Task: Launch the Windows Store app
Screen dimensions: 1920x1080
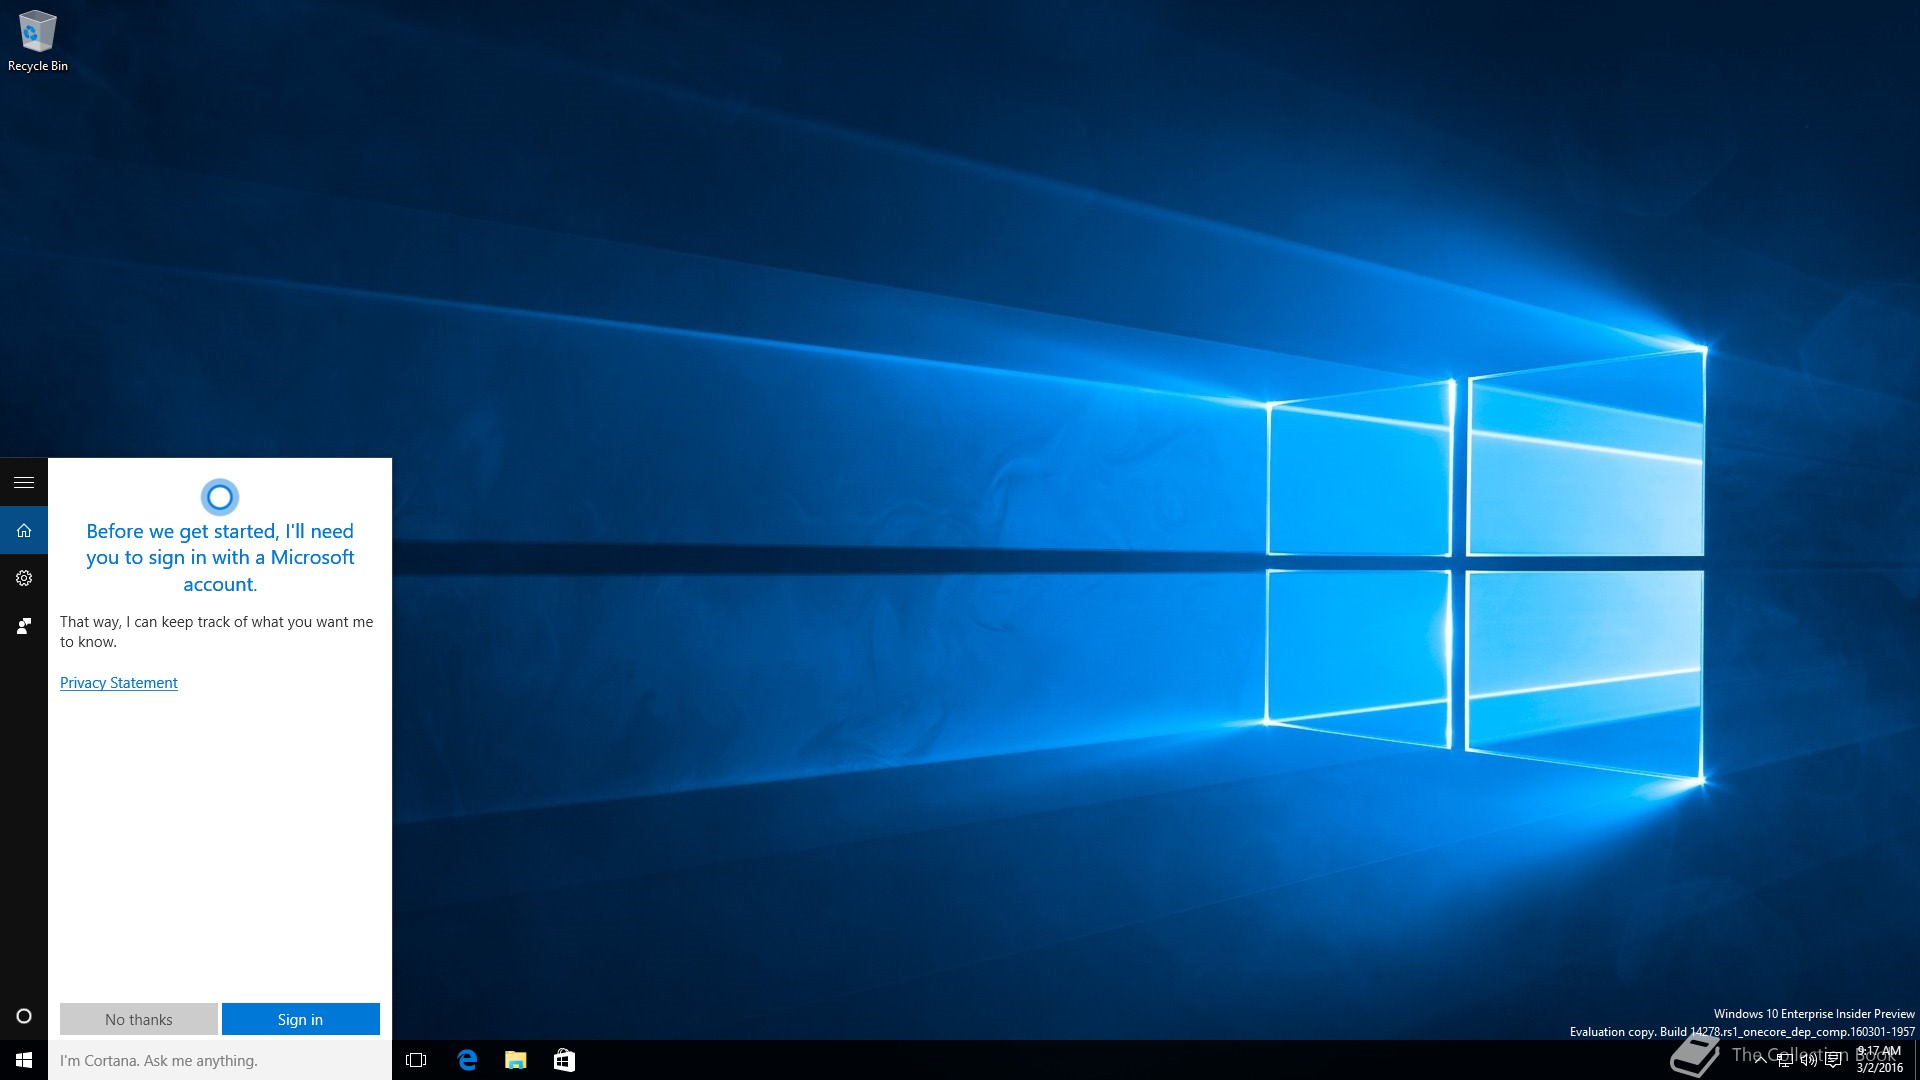Action: 564,1060
